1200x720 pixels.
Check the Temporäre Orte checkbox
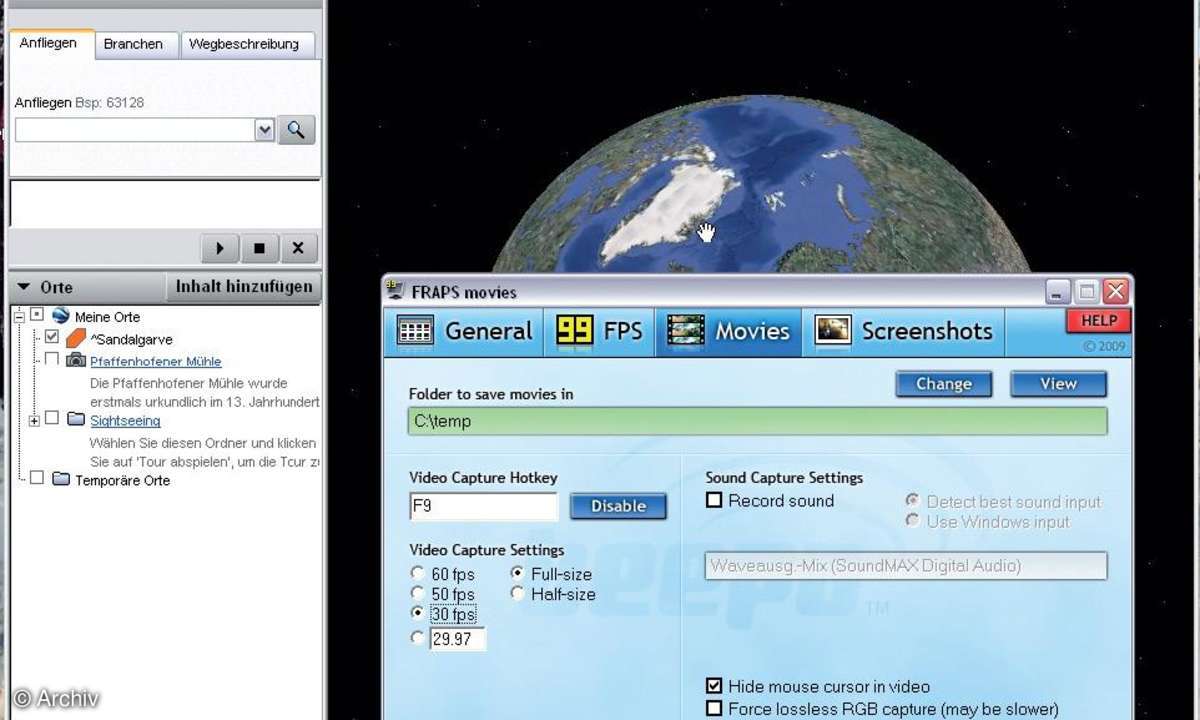pos(37,479)
